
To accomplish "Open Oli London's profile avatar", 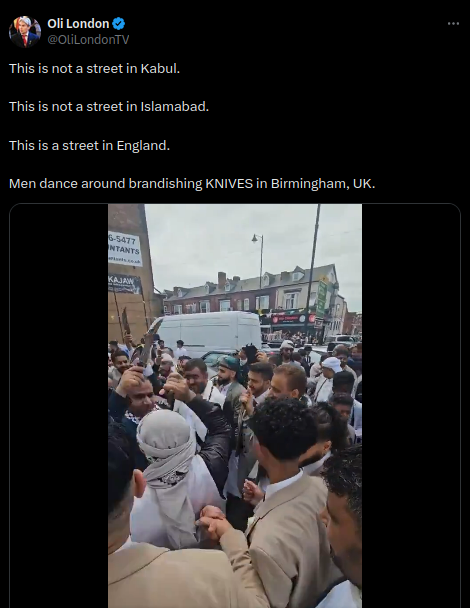I will [25, 31].
